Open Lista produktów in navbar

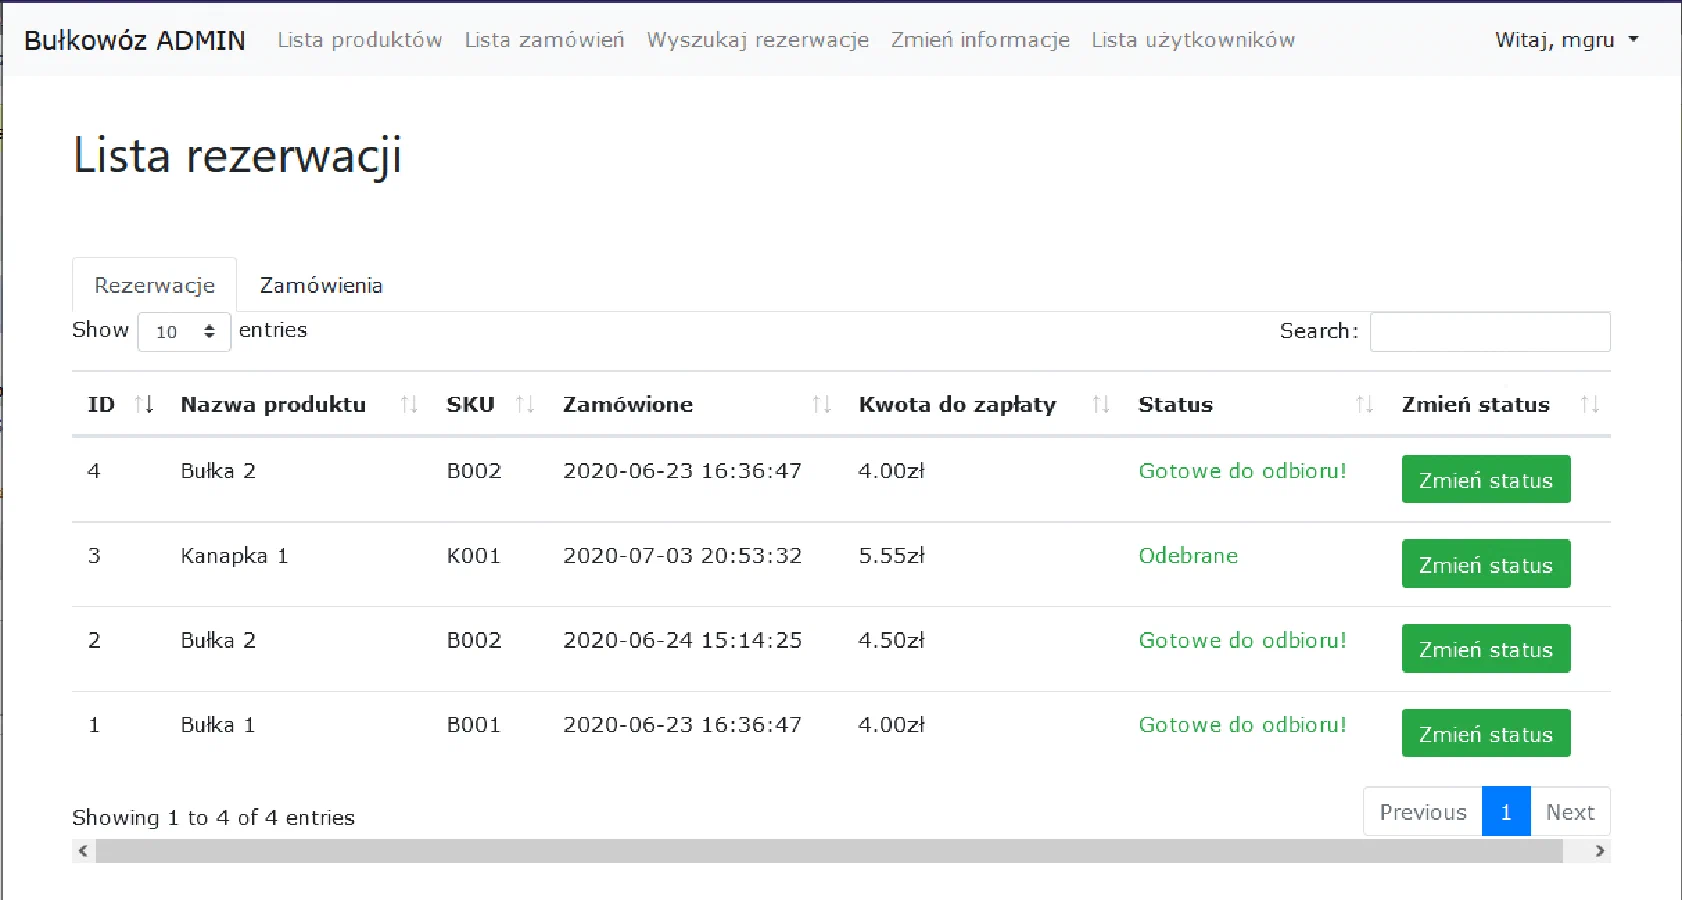click(x=360, y=40)
